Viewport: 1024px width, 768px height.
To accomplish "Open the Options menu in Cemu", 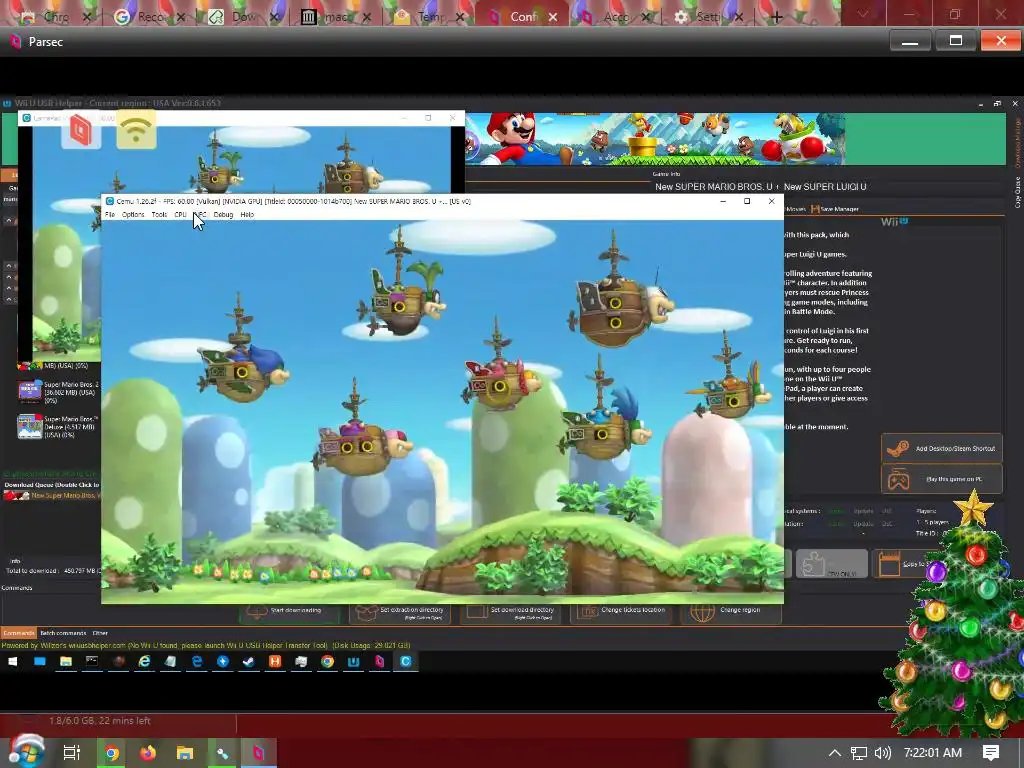I will click(x=133, y=214).
